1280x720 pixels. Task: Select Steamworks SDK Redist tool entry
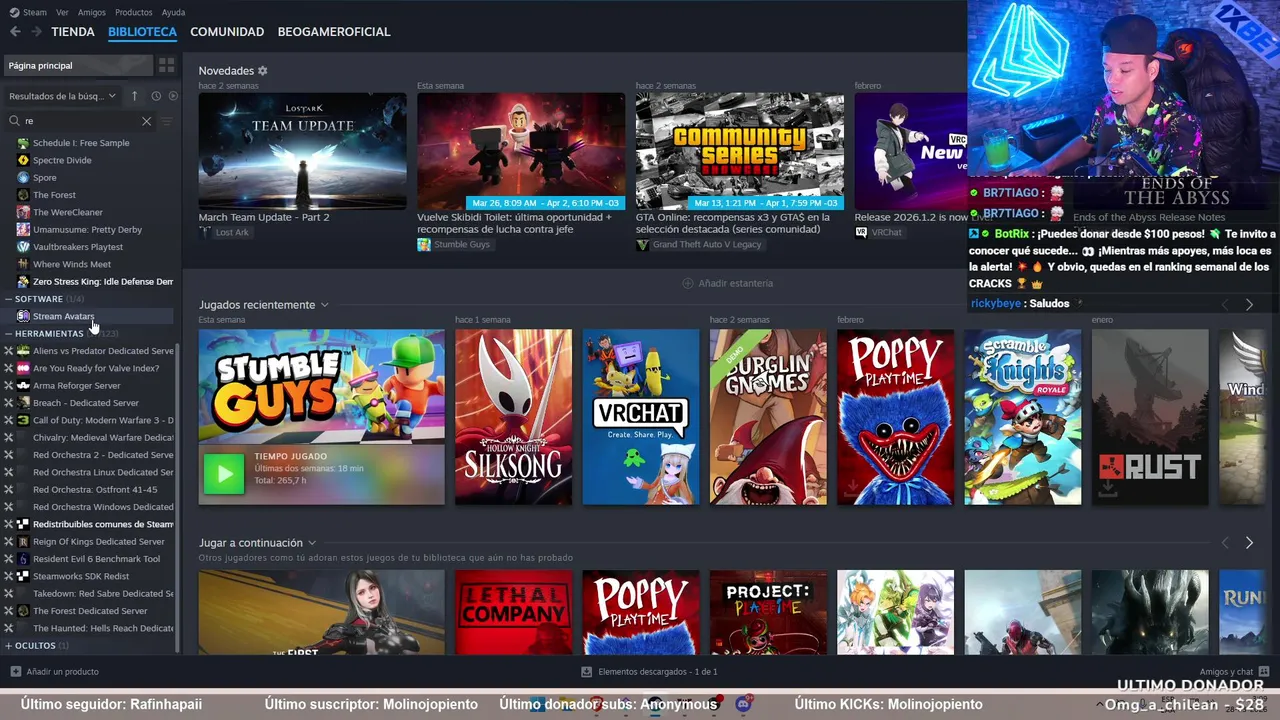click(81, 576)
